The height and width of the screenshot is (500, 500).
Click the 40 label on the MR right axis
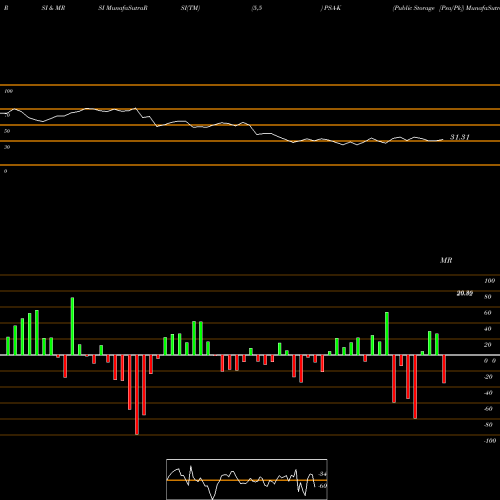pos(488,329)
